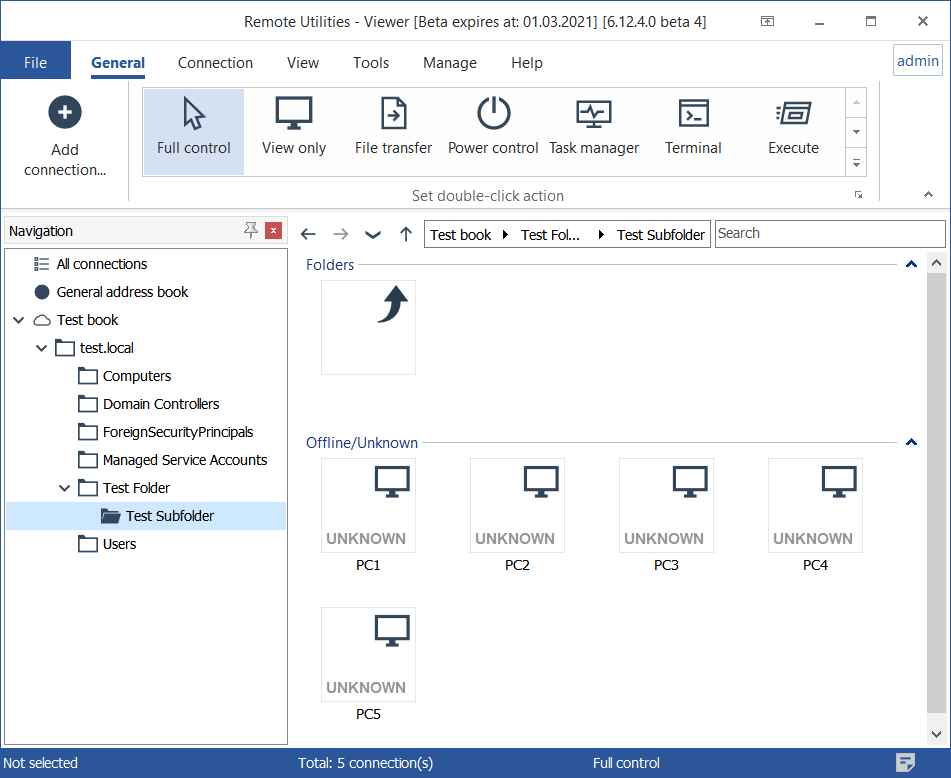Select View only mode
The width and height of the screenshot is (951, 778).
pos(294,132)
